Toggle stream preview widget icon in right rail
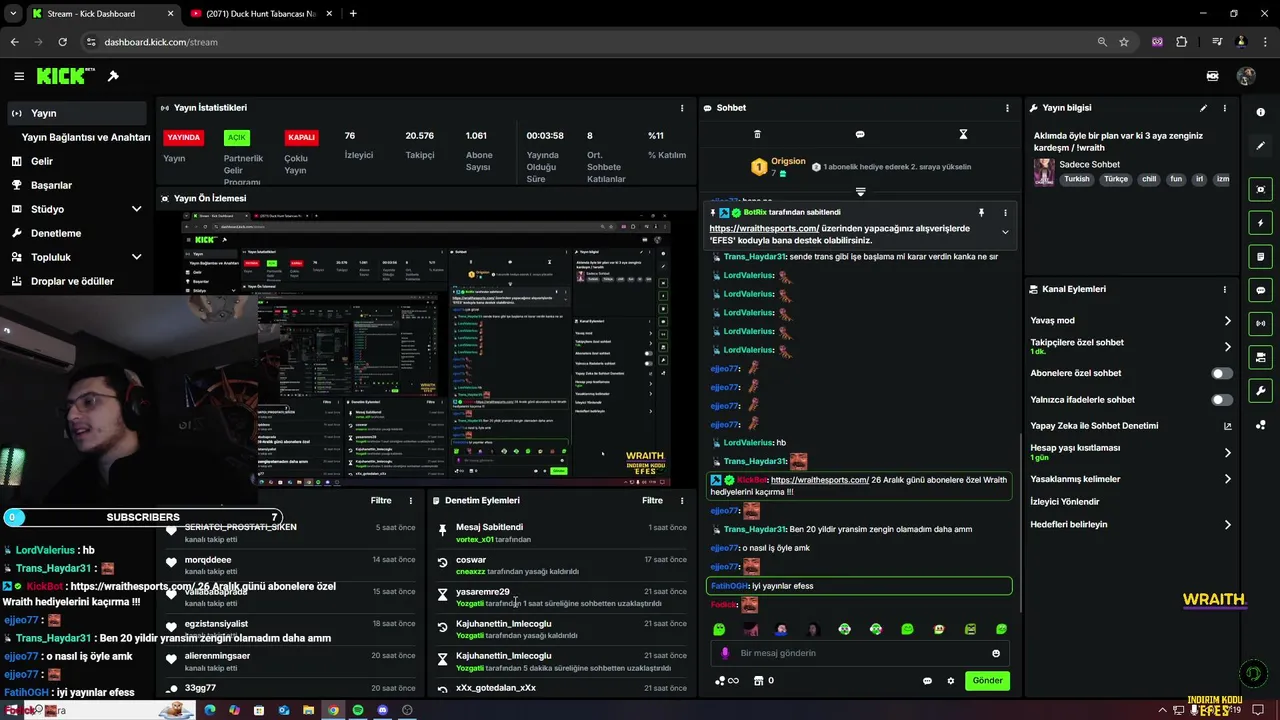This screenshot has width=1280, height=720. 1261,190
